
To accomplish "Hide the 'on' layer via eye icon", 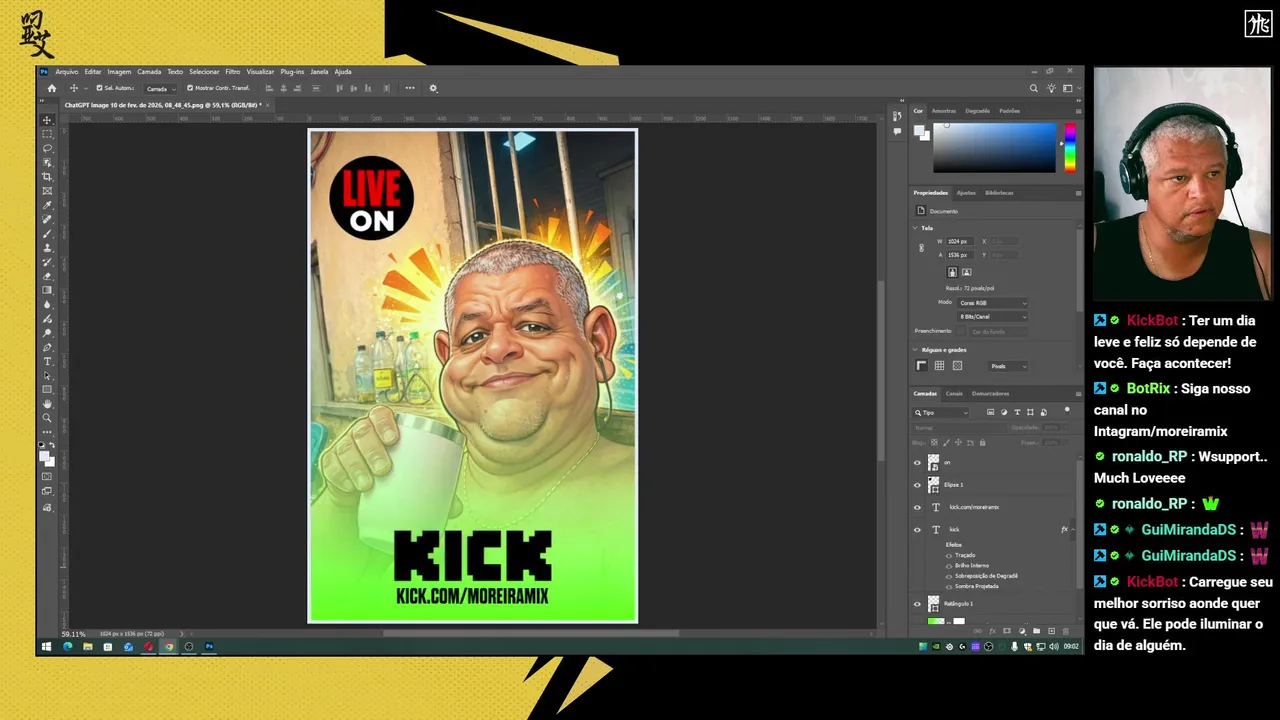I will [917, 462].
